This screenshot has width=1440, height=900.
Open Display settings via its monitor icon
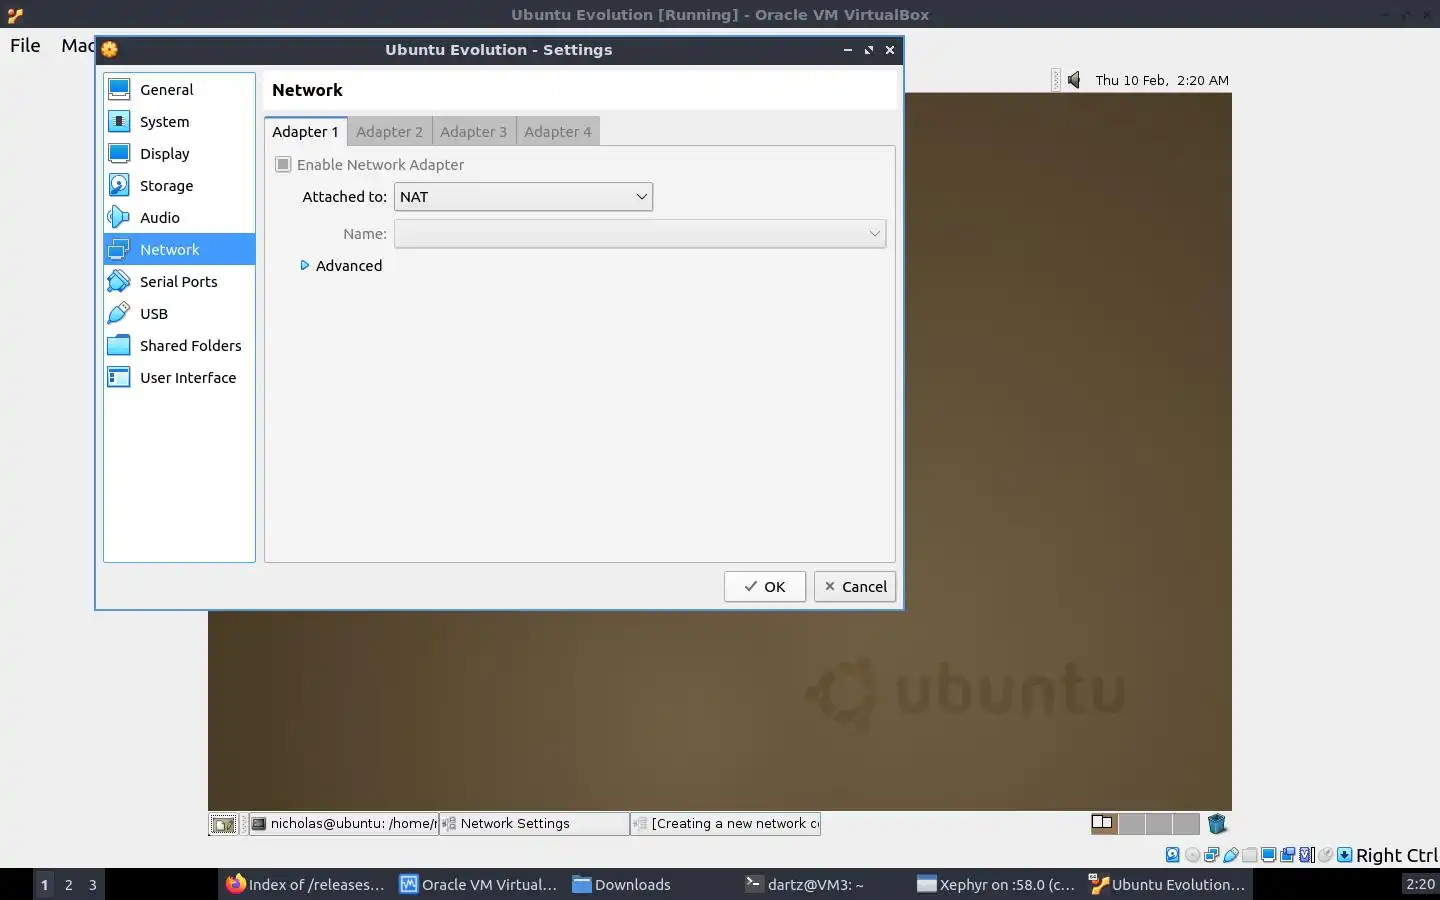click(x=119, y=154)
